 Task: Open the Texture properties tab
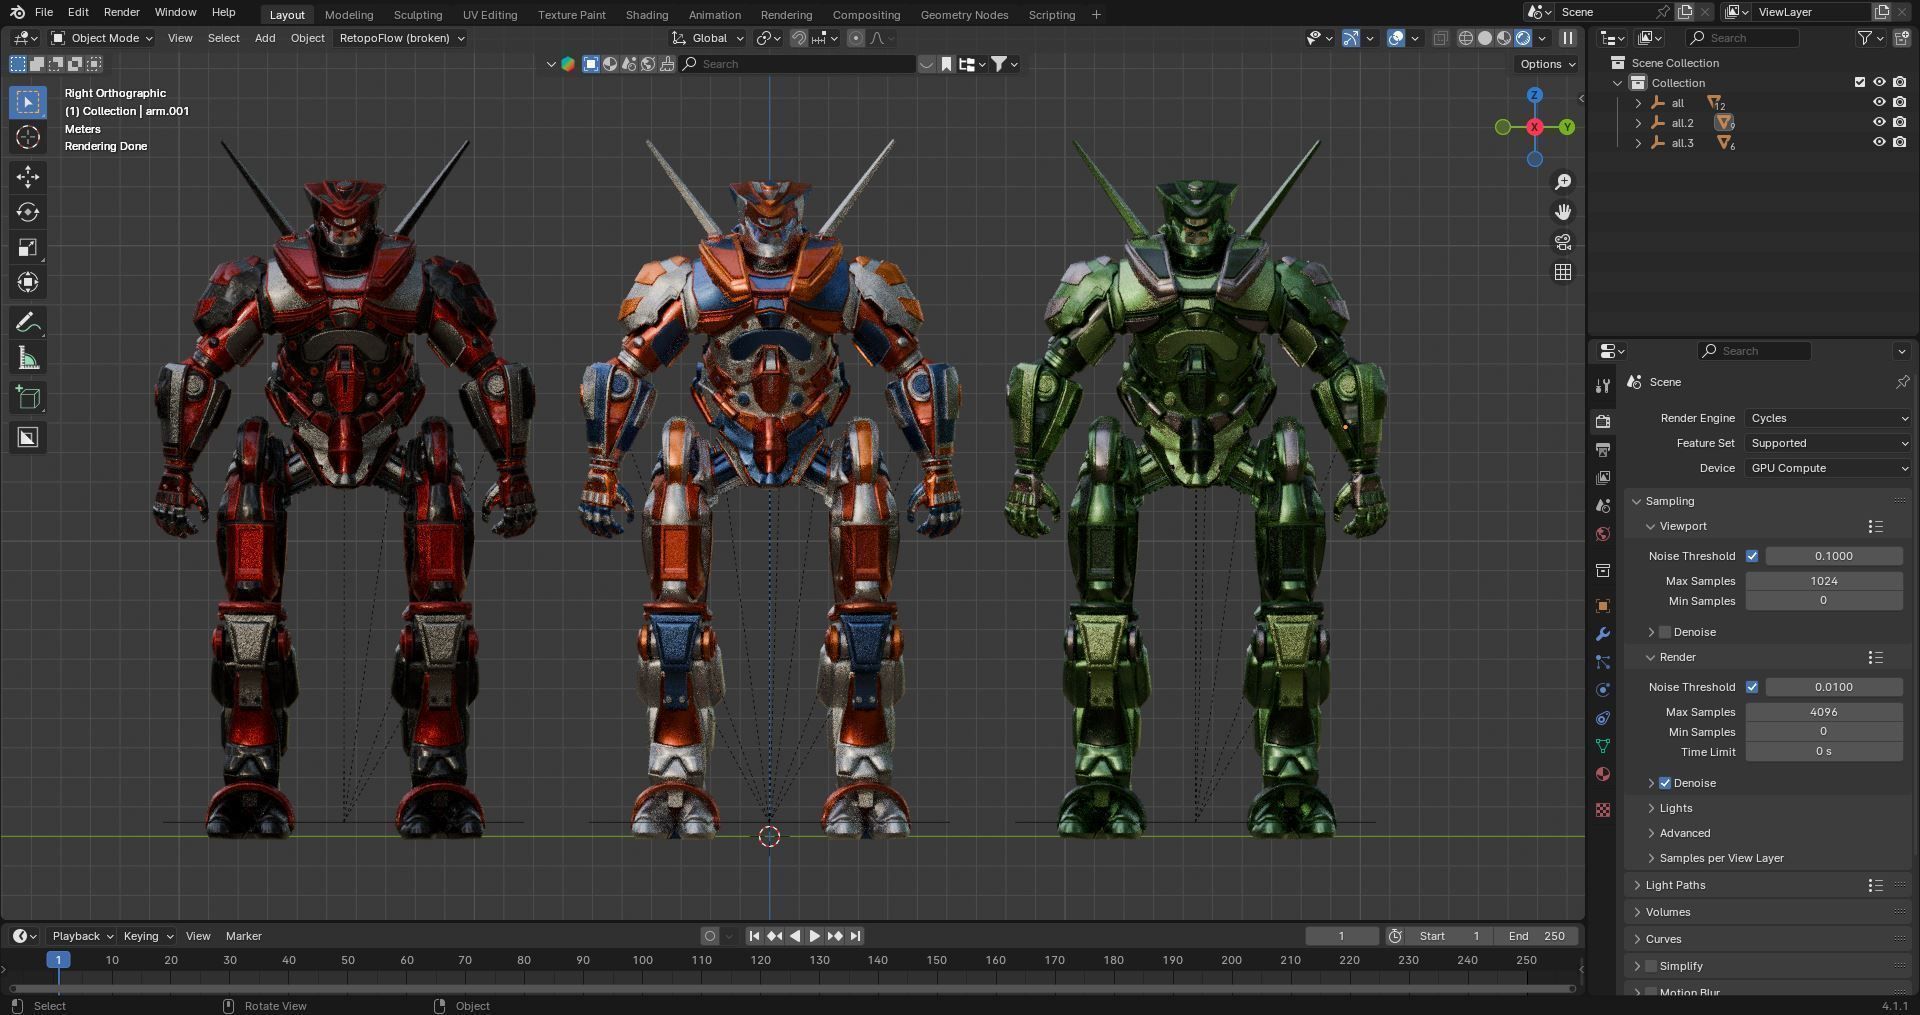pyautogui.click(x=1603, y=810)
